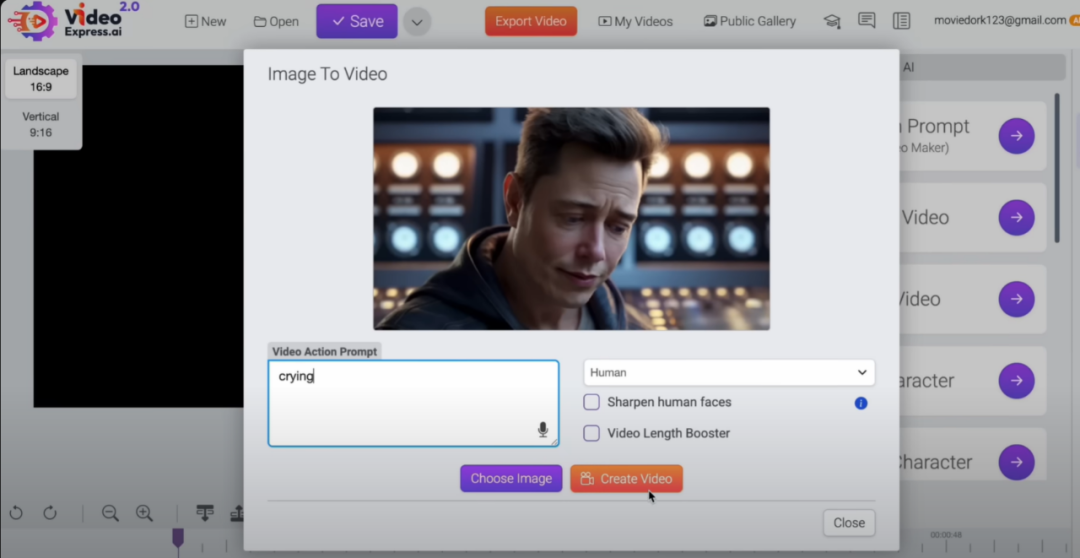The width and height of the screenshot is (1080, 558).
Task: Zoom in the timeline with the plus magnifier
Action: tap(144, 513)
